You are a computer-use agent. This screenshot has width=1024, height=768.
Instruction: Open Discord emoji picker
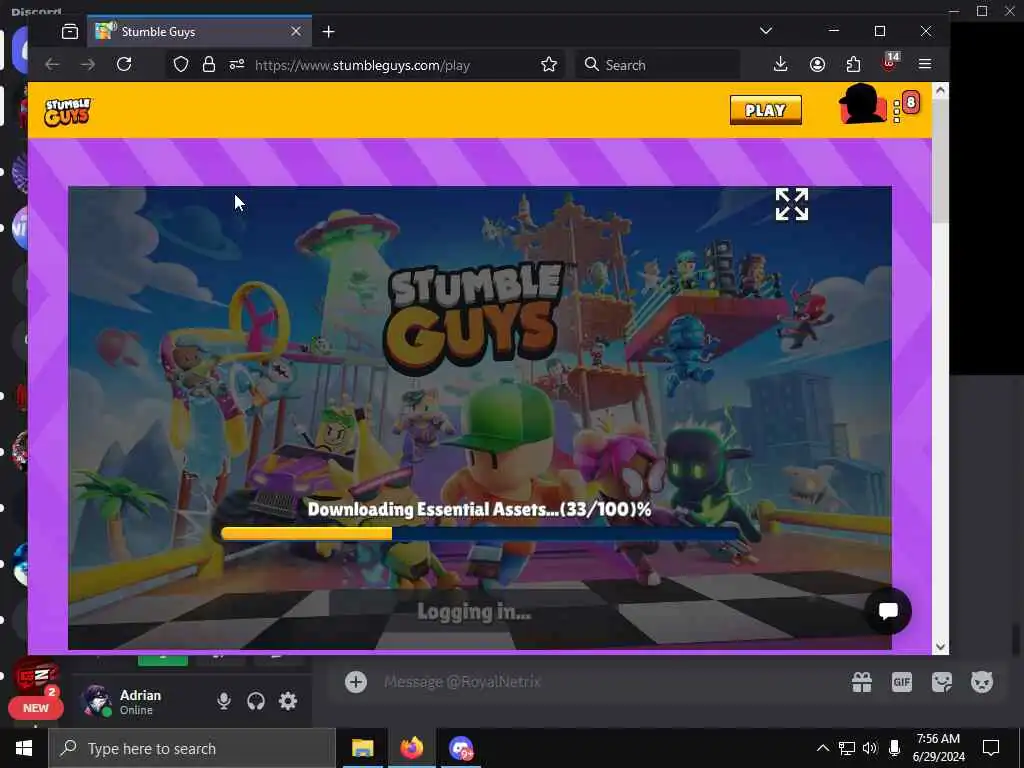tap(982, 682)
